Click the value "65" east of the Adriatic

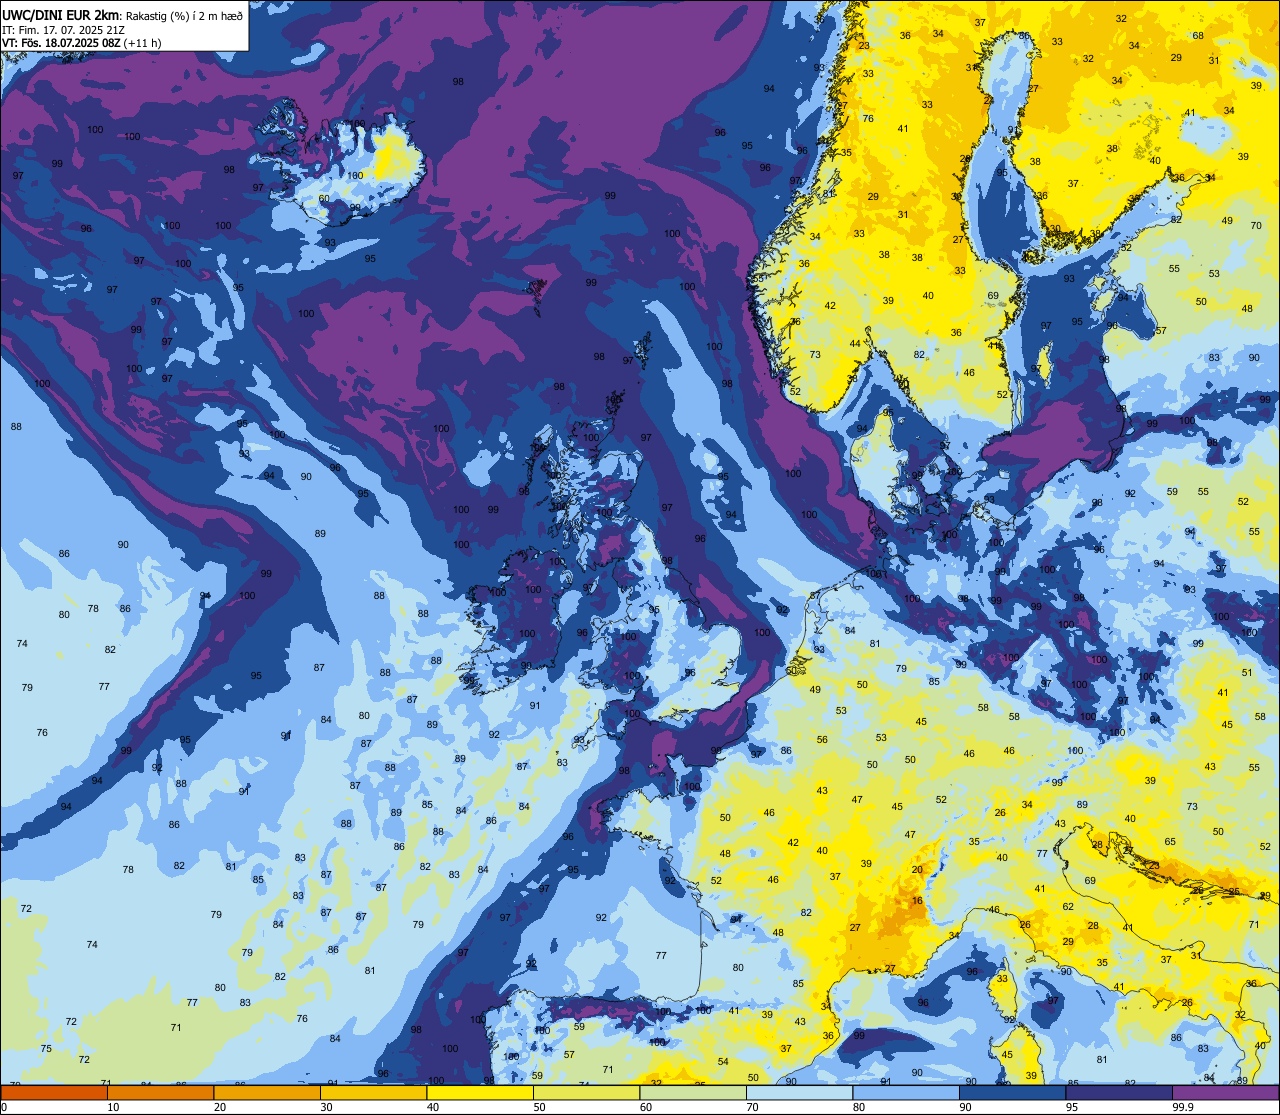click(1171, 842)
